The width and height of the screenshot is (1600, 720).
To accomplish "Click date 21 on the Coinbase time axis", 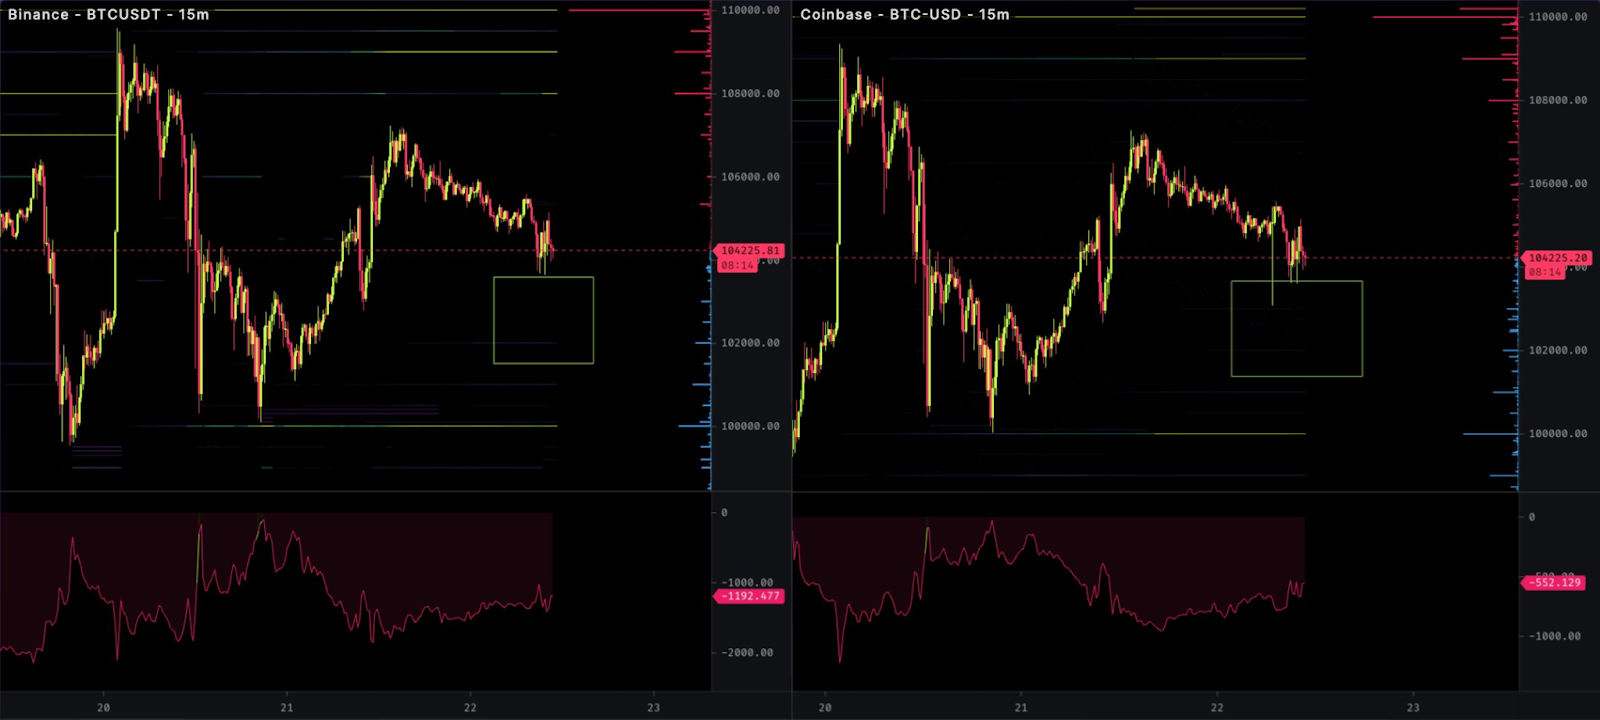I will [x=1021, y=708].
